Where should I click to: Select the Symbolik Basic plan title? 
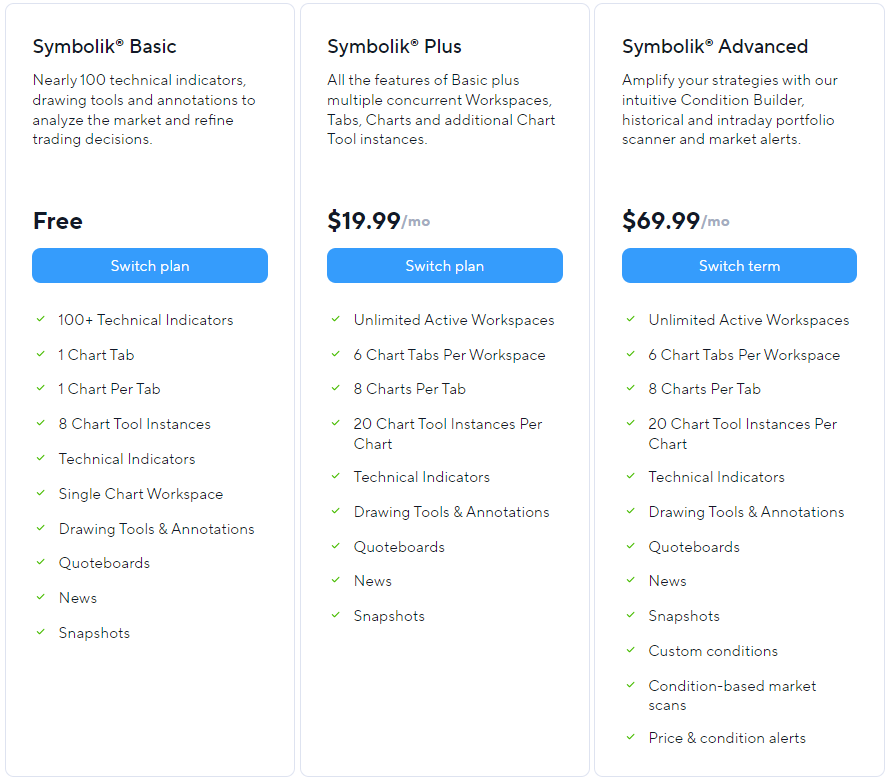[105, 46]
